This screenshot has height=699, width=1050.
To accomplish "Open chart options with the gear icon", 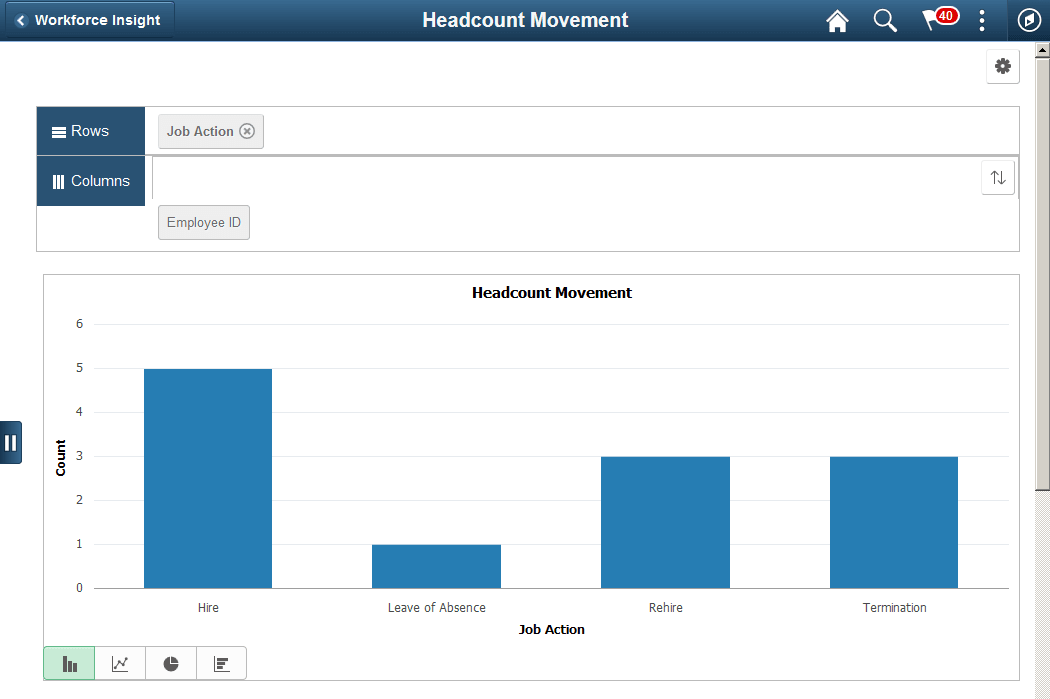I will 1003,66.
